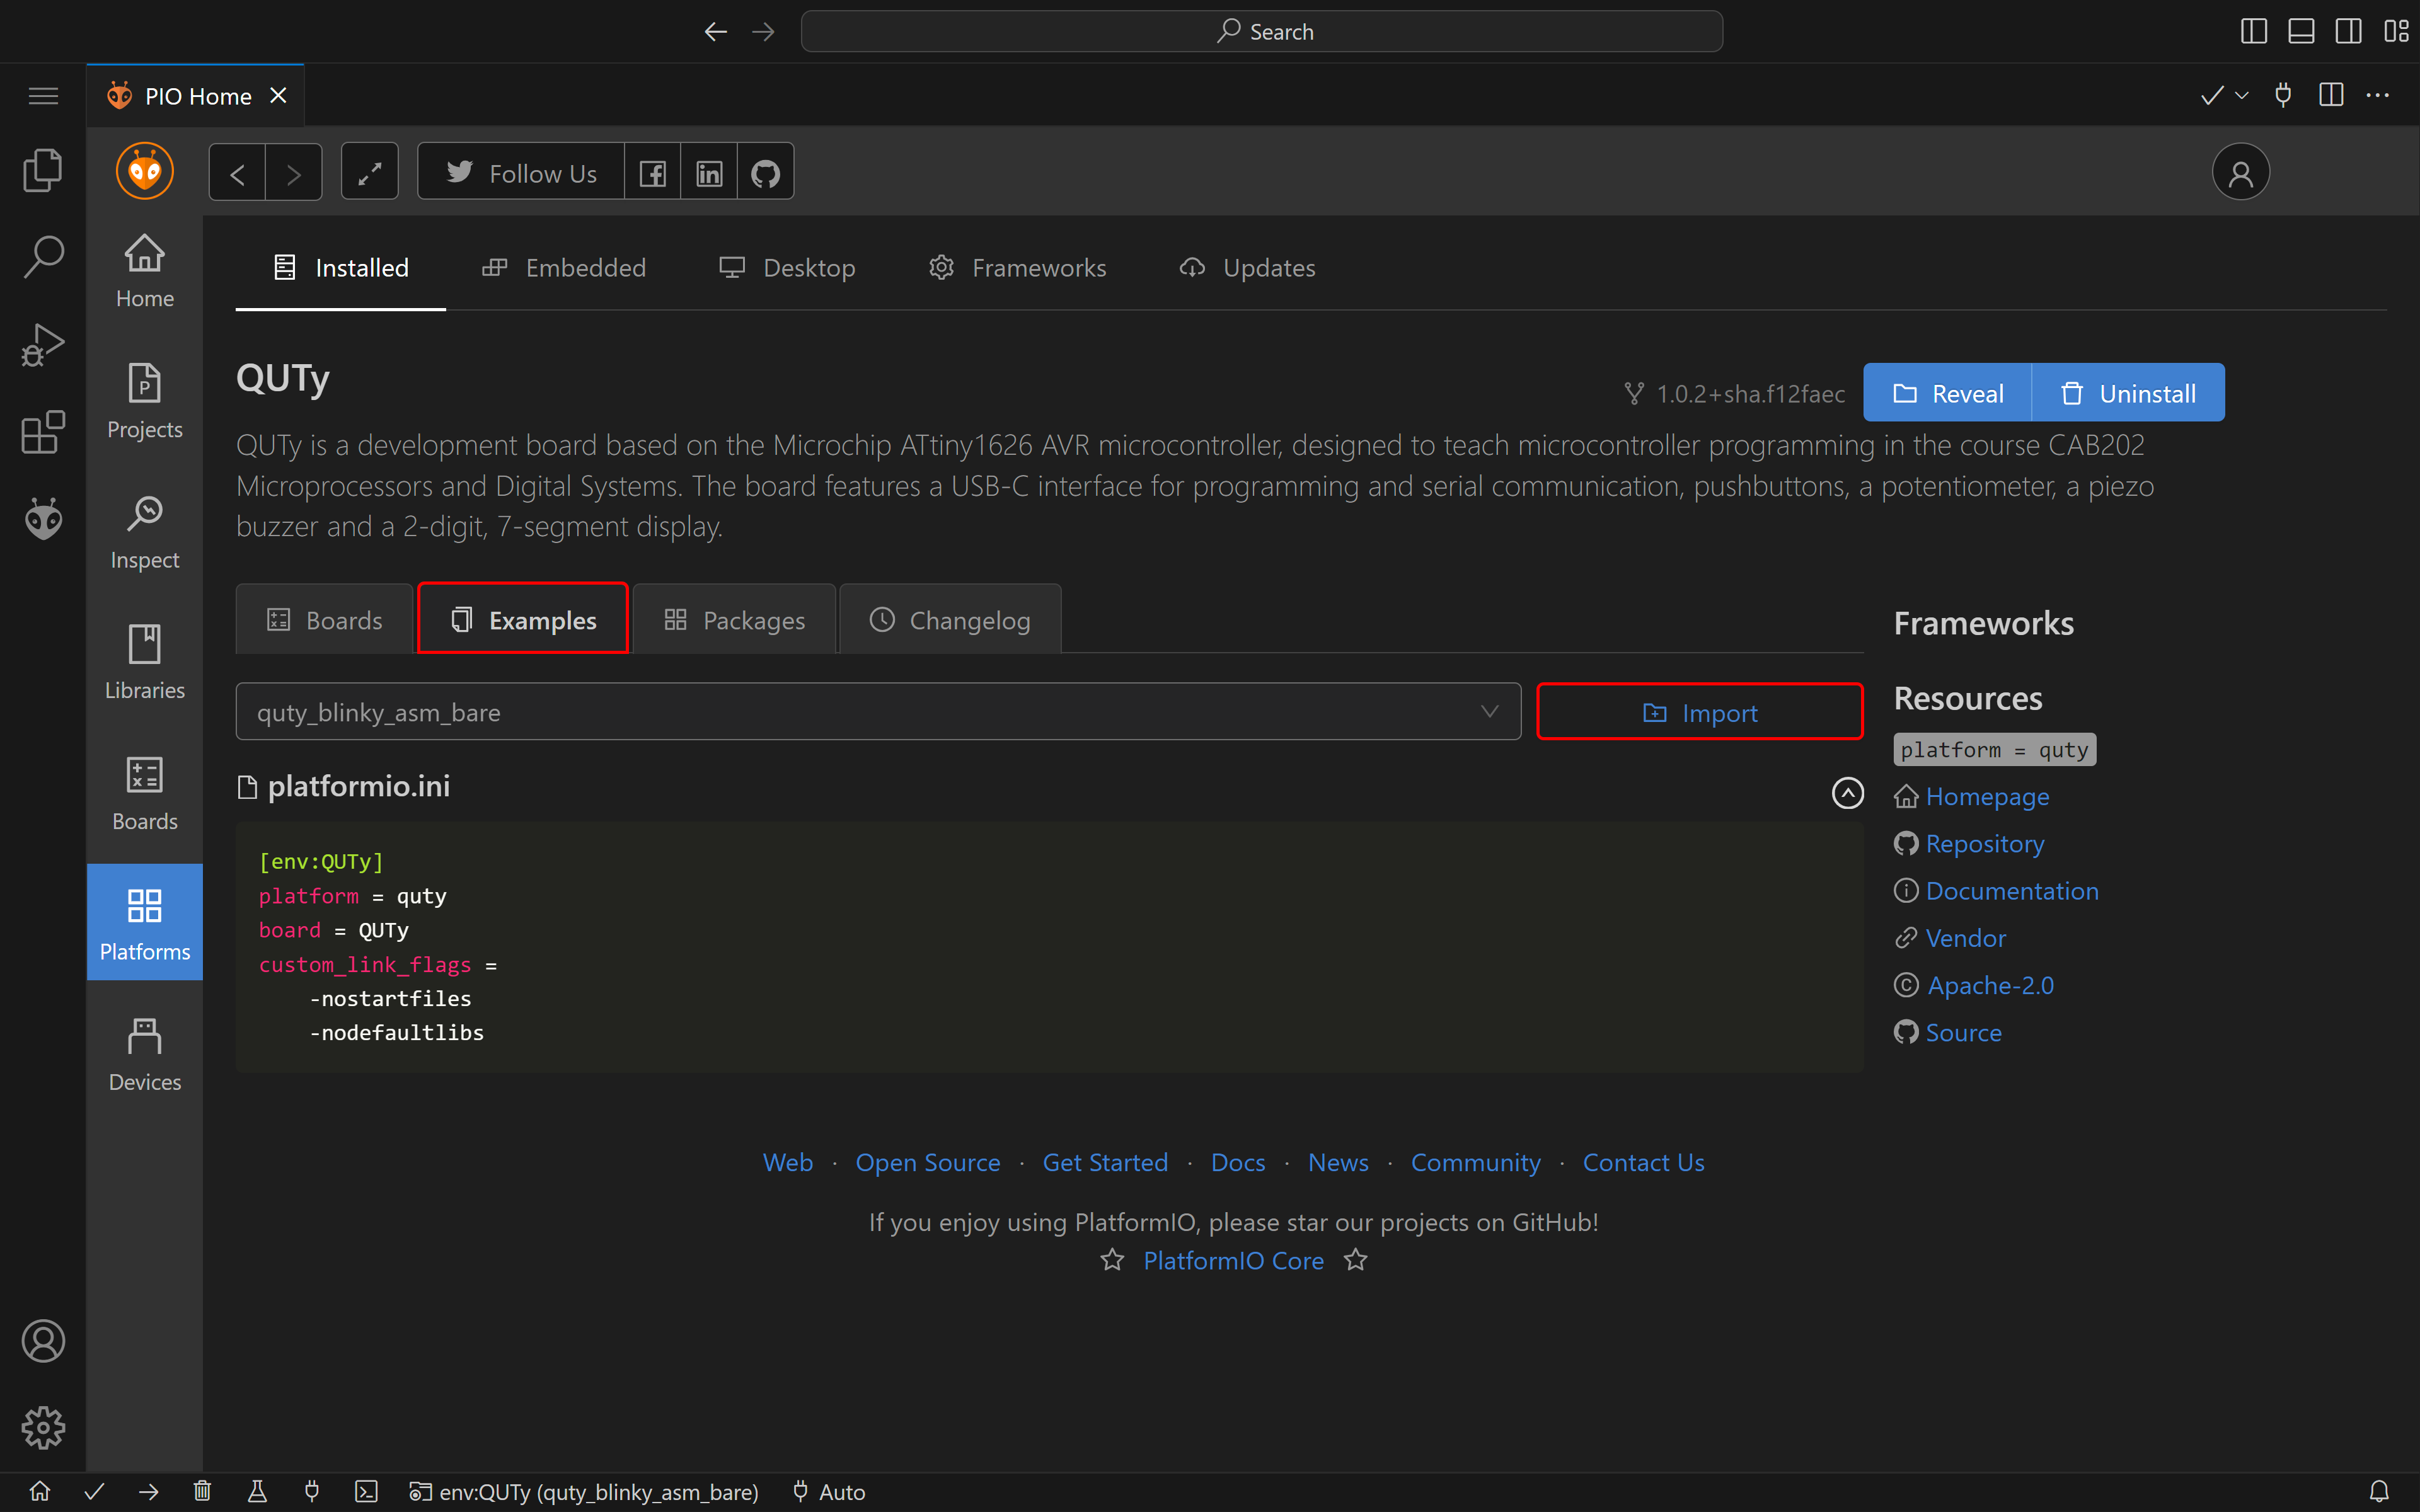Open the Extensions view in the activity bar
The height and width of the screenshot is (1512, 2420).
pos(42,432)
